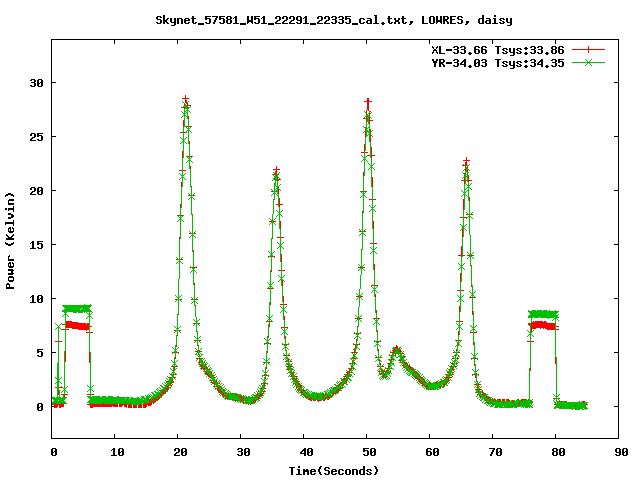Click the x-axis tick label 40
640x480 pixels.
(x=307, y=452)
